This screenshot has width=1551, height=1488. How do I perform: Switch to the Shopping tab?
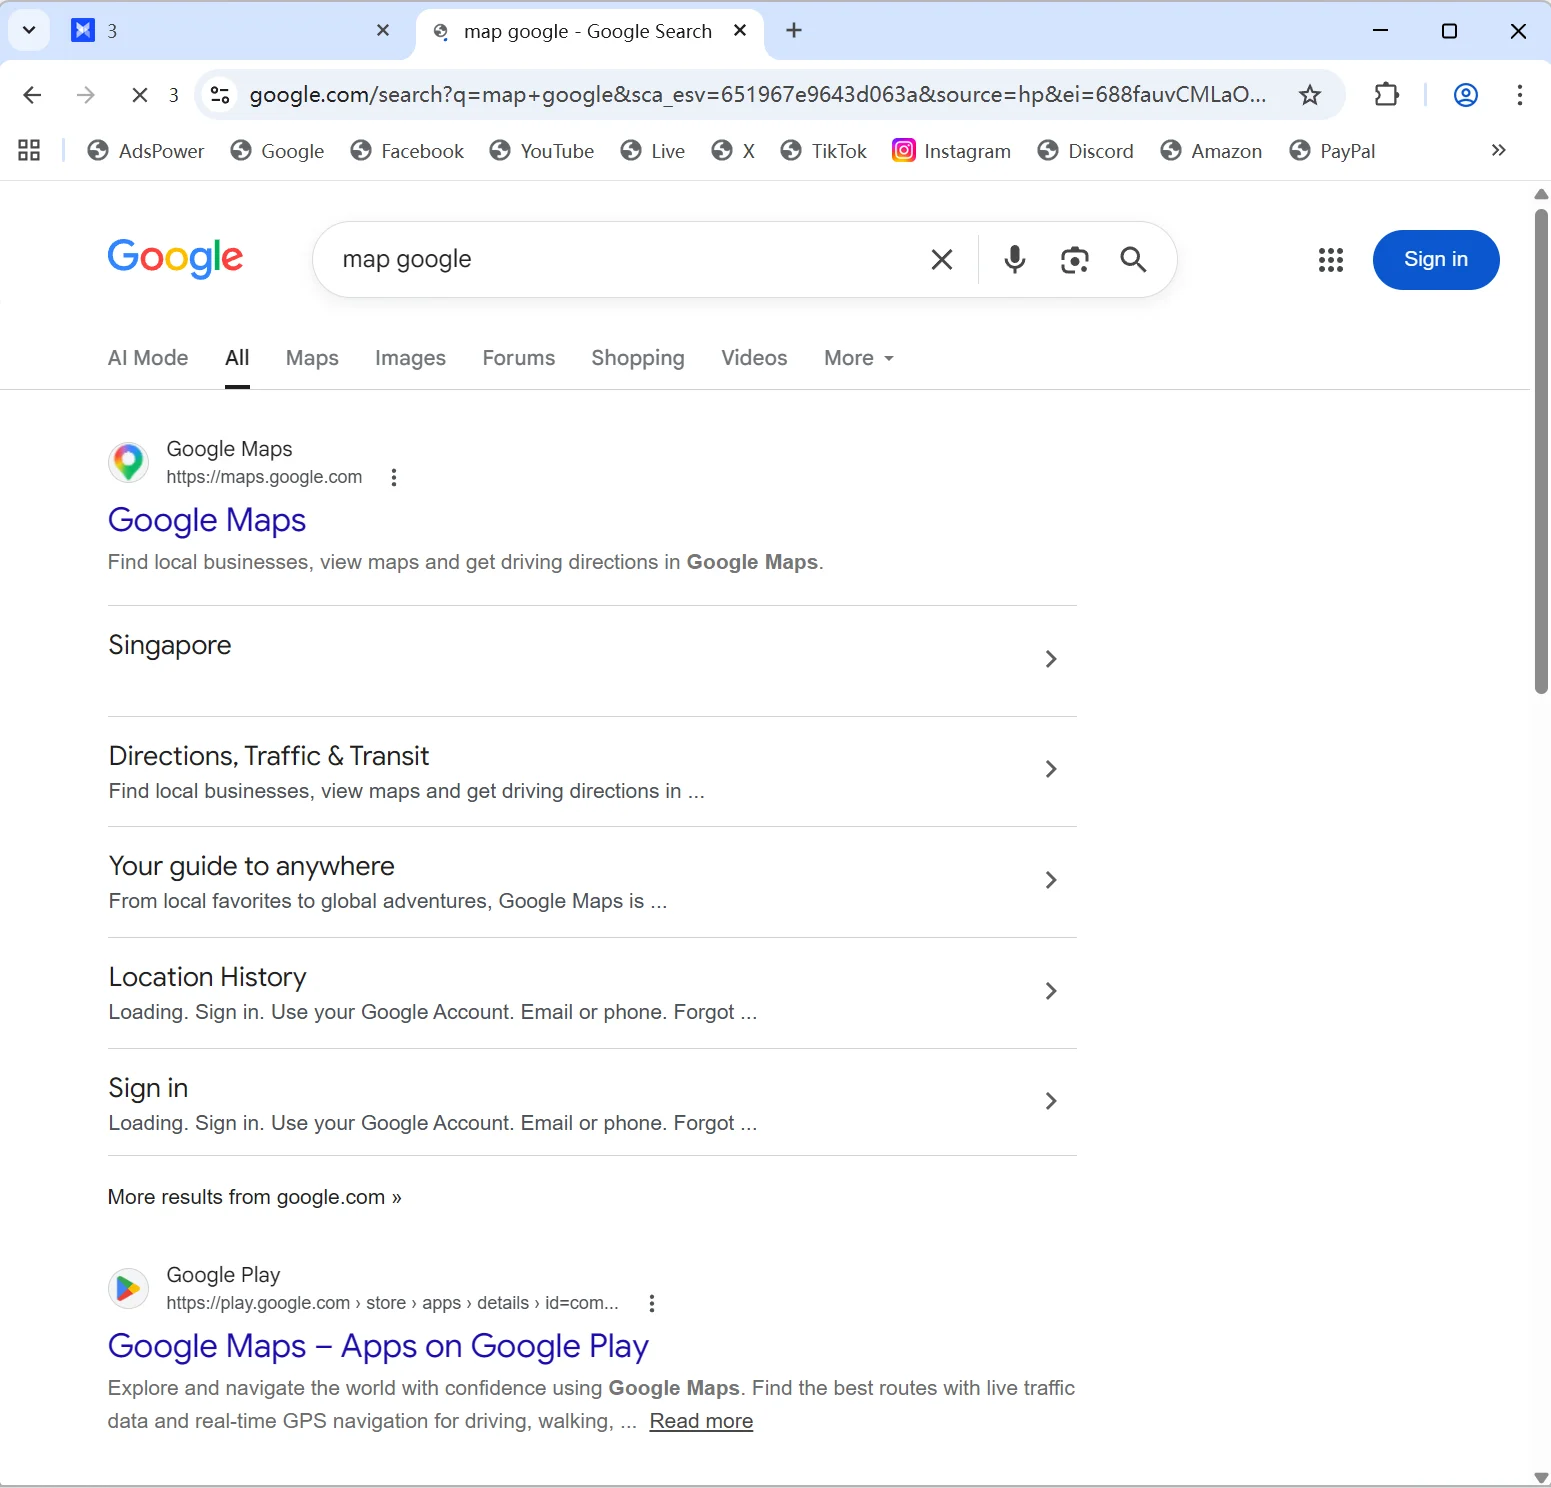pos(638,358)
